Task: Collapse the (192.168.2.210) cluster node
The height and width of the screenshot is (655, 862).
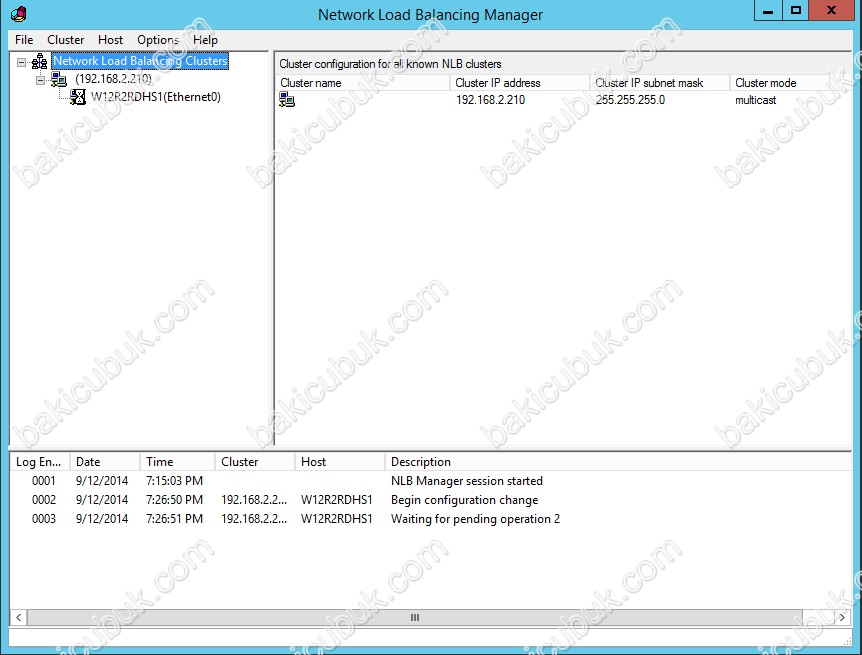Action: click(41, 80)
